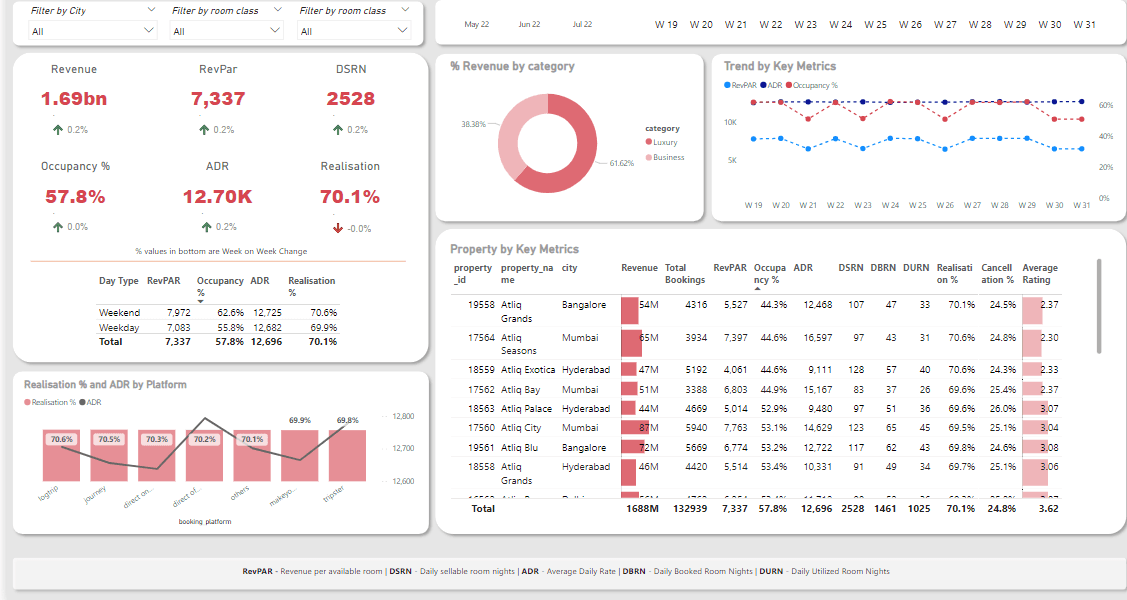Sort by the Cancellation % column header
Image resolution: width=1127 pixels, height=600 pixels.
tap(998, 274)
